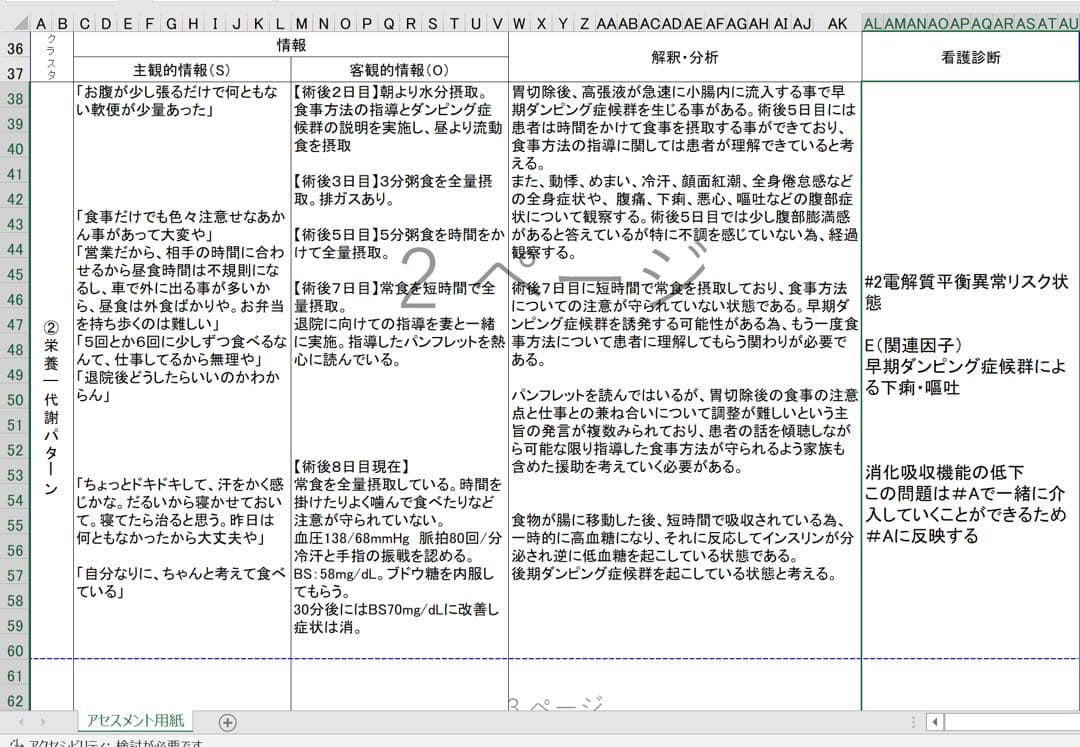Select the 情報 header cell
Viewport: 1080px width, 747px height.
291,45
